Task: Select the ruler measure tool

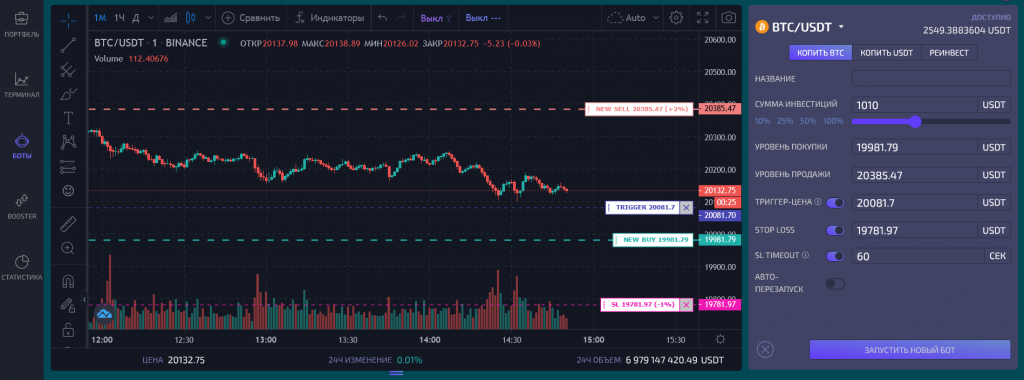Action: tap(69, 223)
